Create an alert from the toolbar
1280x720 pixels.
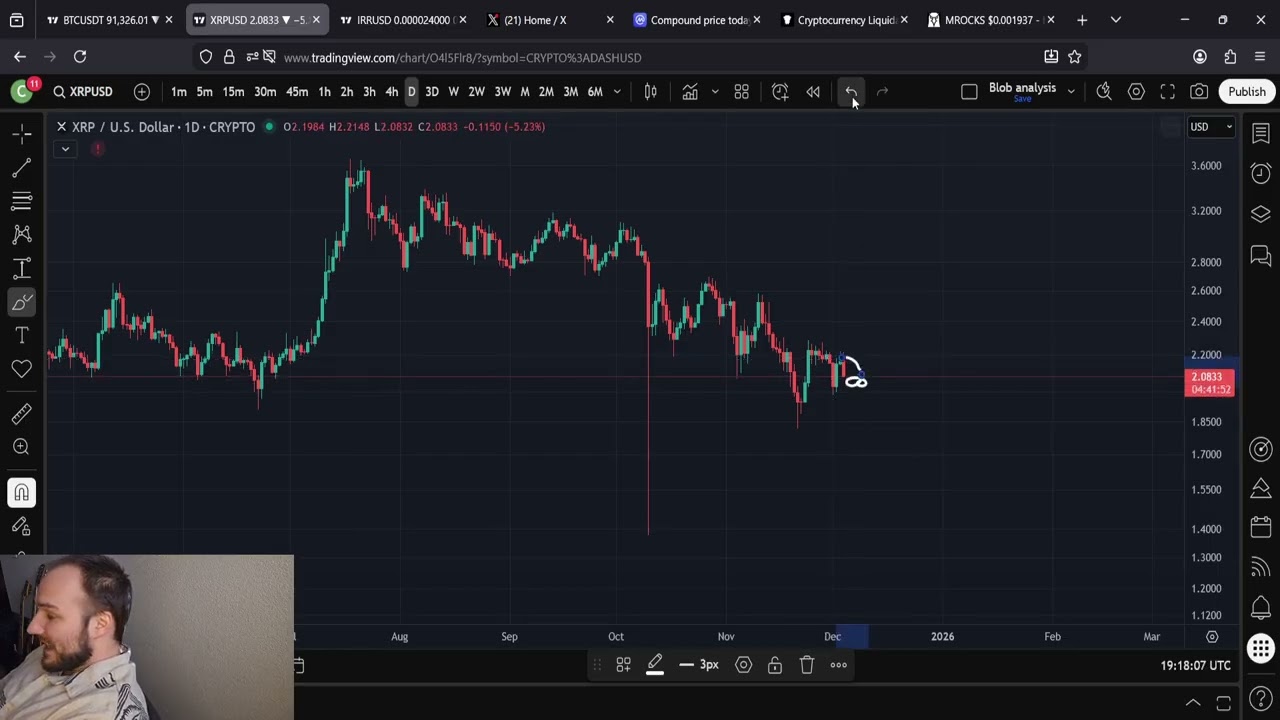coord(780,92)
